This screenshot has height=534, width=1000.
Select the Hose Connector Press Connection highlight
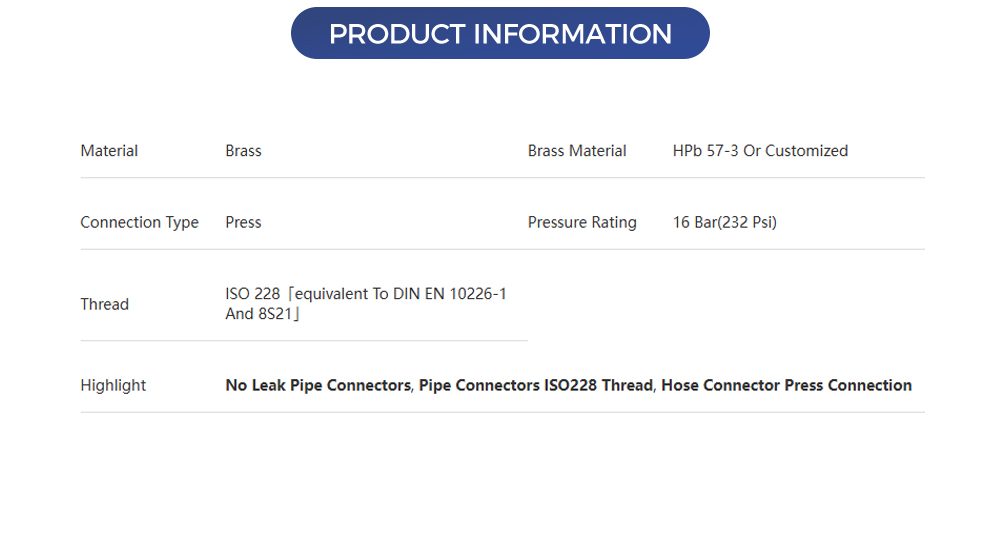tap(786, 385)
